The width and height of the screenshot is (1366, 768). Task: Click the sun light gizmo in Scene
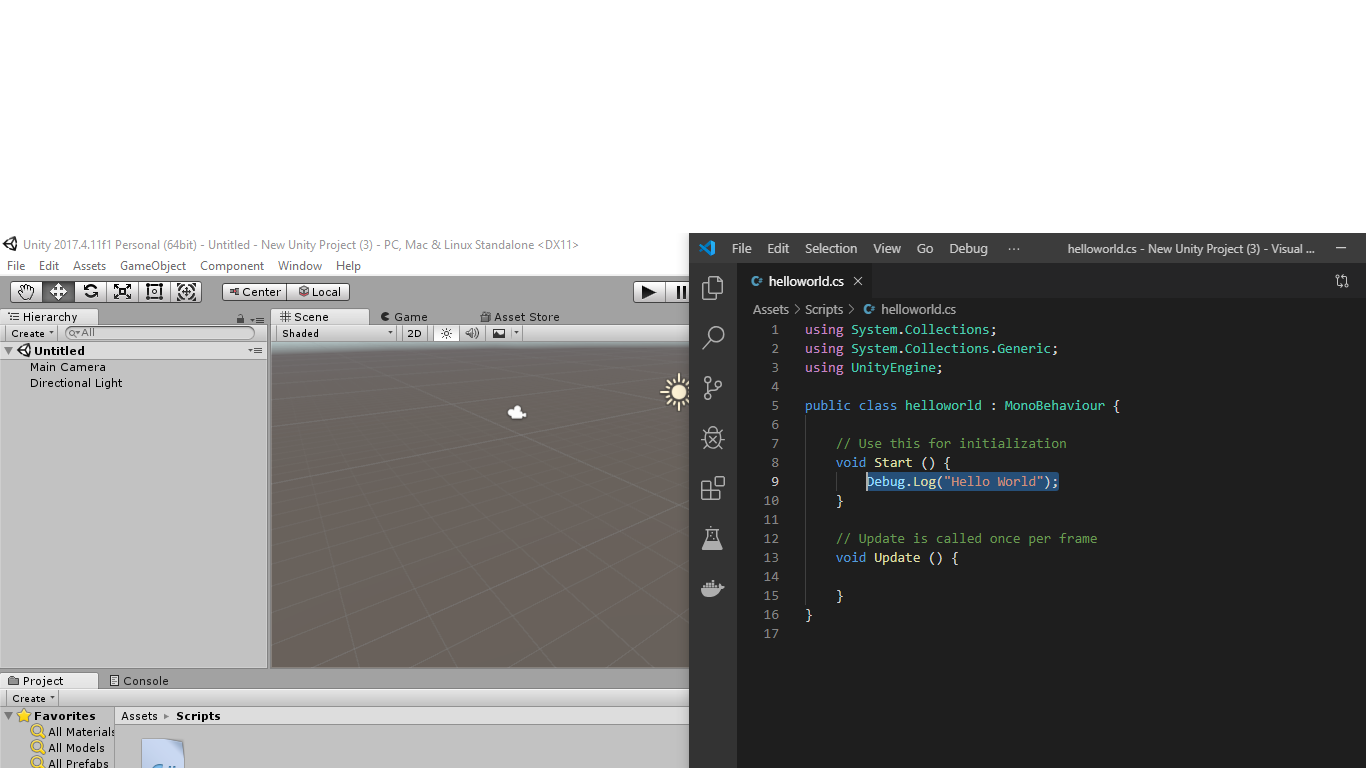pyautogui.click(x=677, y=392)
